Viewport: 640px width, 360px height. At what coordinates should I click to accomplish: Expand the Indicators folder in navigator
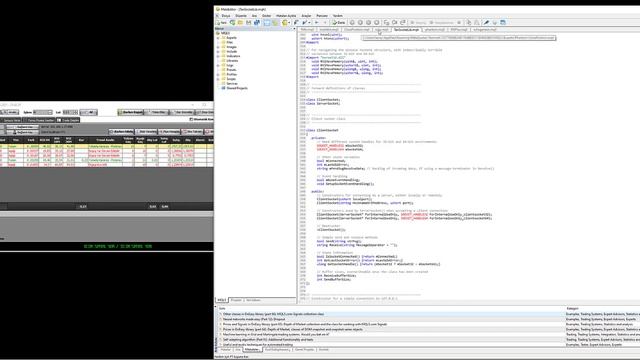(x=218, y=56)
